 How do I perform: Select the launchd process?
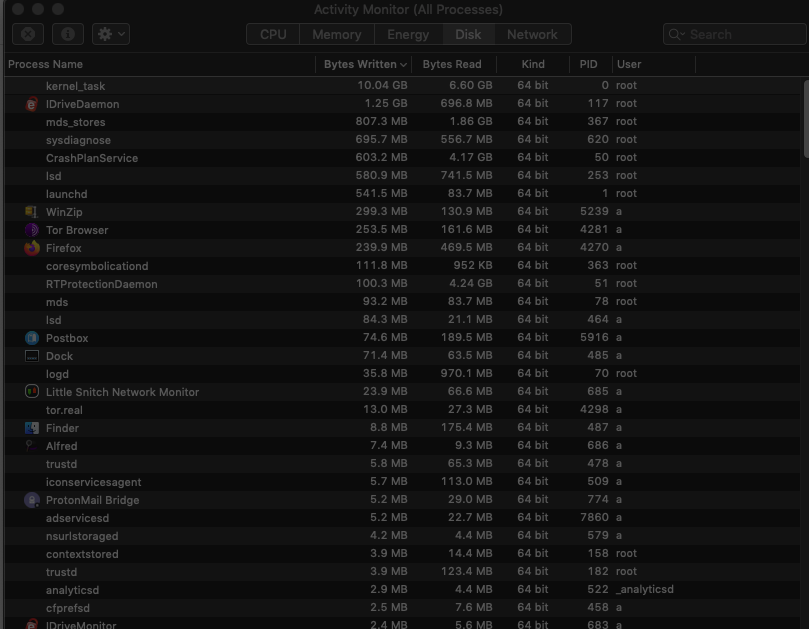[x=402, y=194]
